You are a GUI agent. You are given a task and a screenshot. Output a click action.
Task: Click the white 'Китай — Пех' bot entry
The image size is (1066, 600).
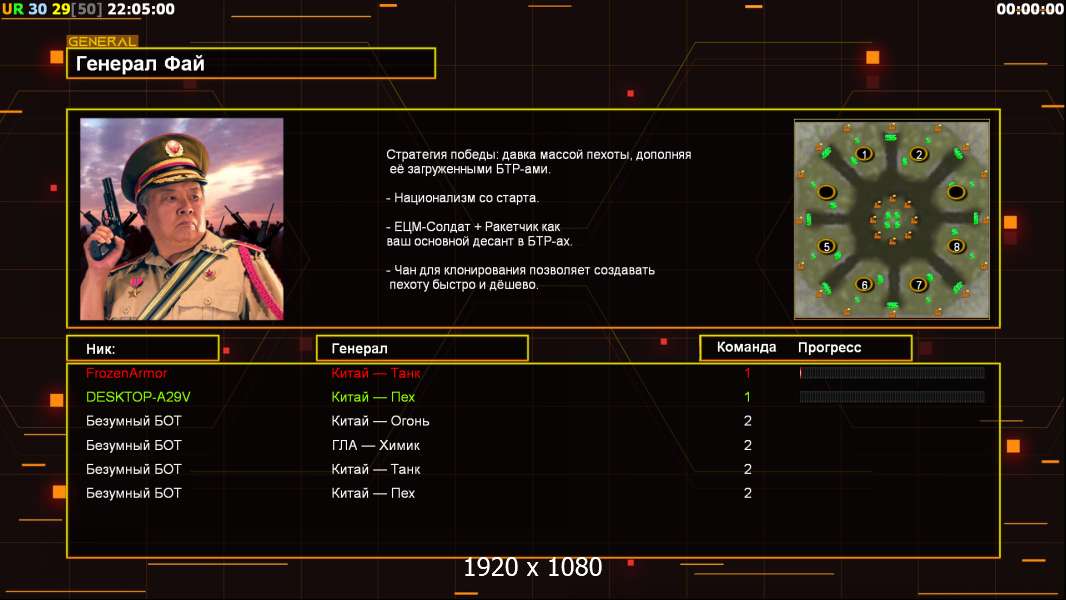(373, 493)
